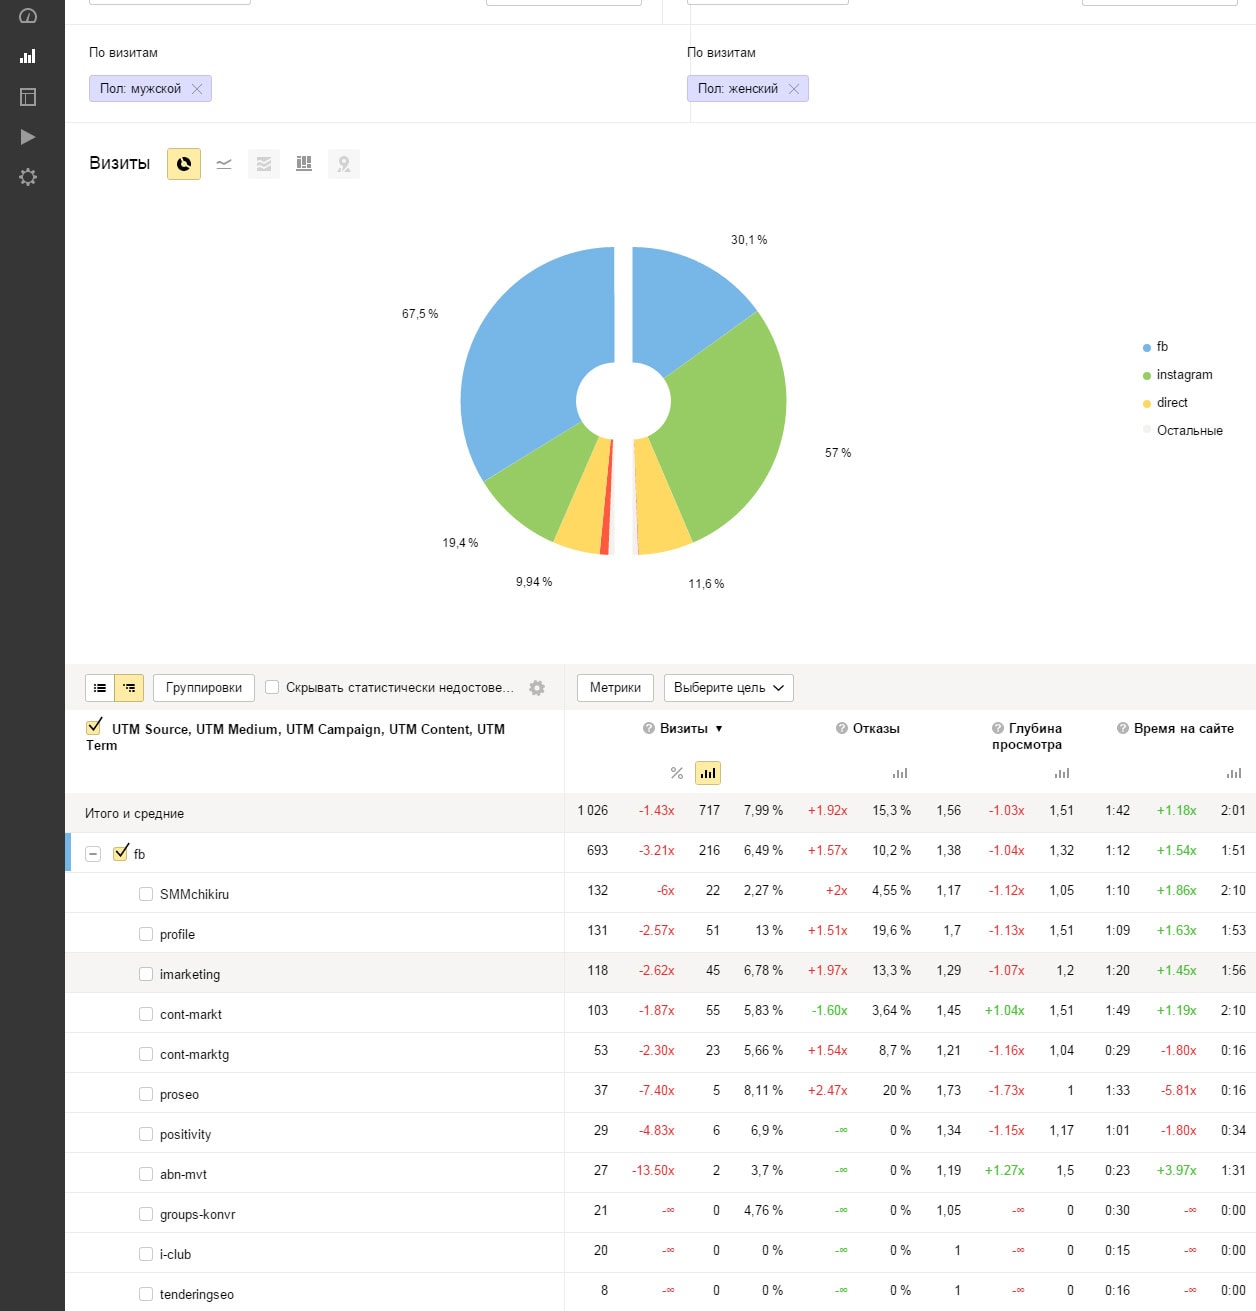The width and height of the screenshot is (1256, 1311).
Task: Toggle instagram legend color marker
Action: pos(1147,376)
